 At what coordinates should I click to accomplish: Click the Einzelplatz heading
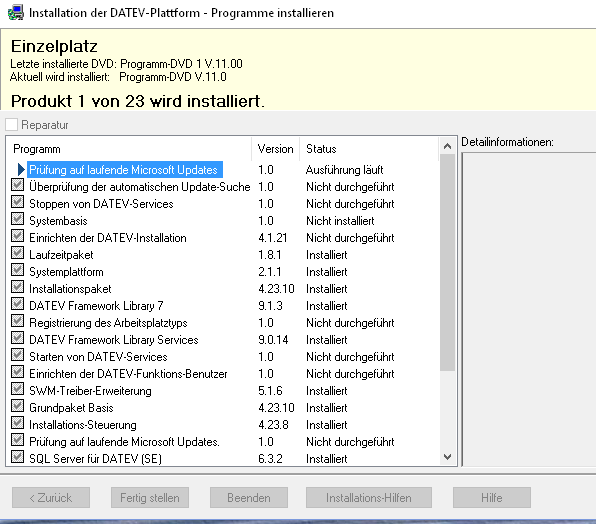click(54, 46)
